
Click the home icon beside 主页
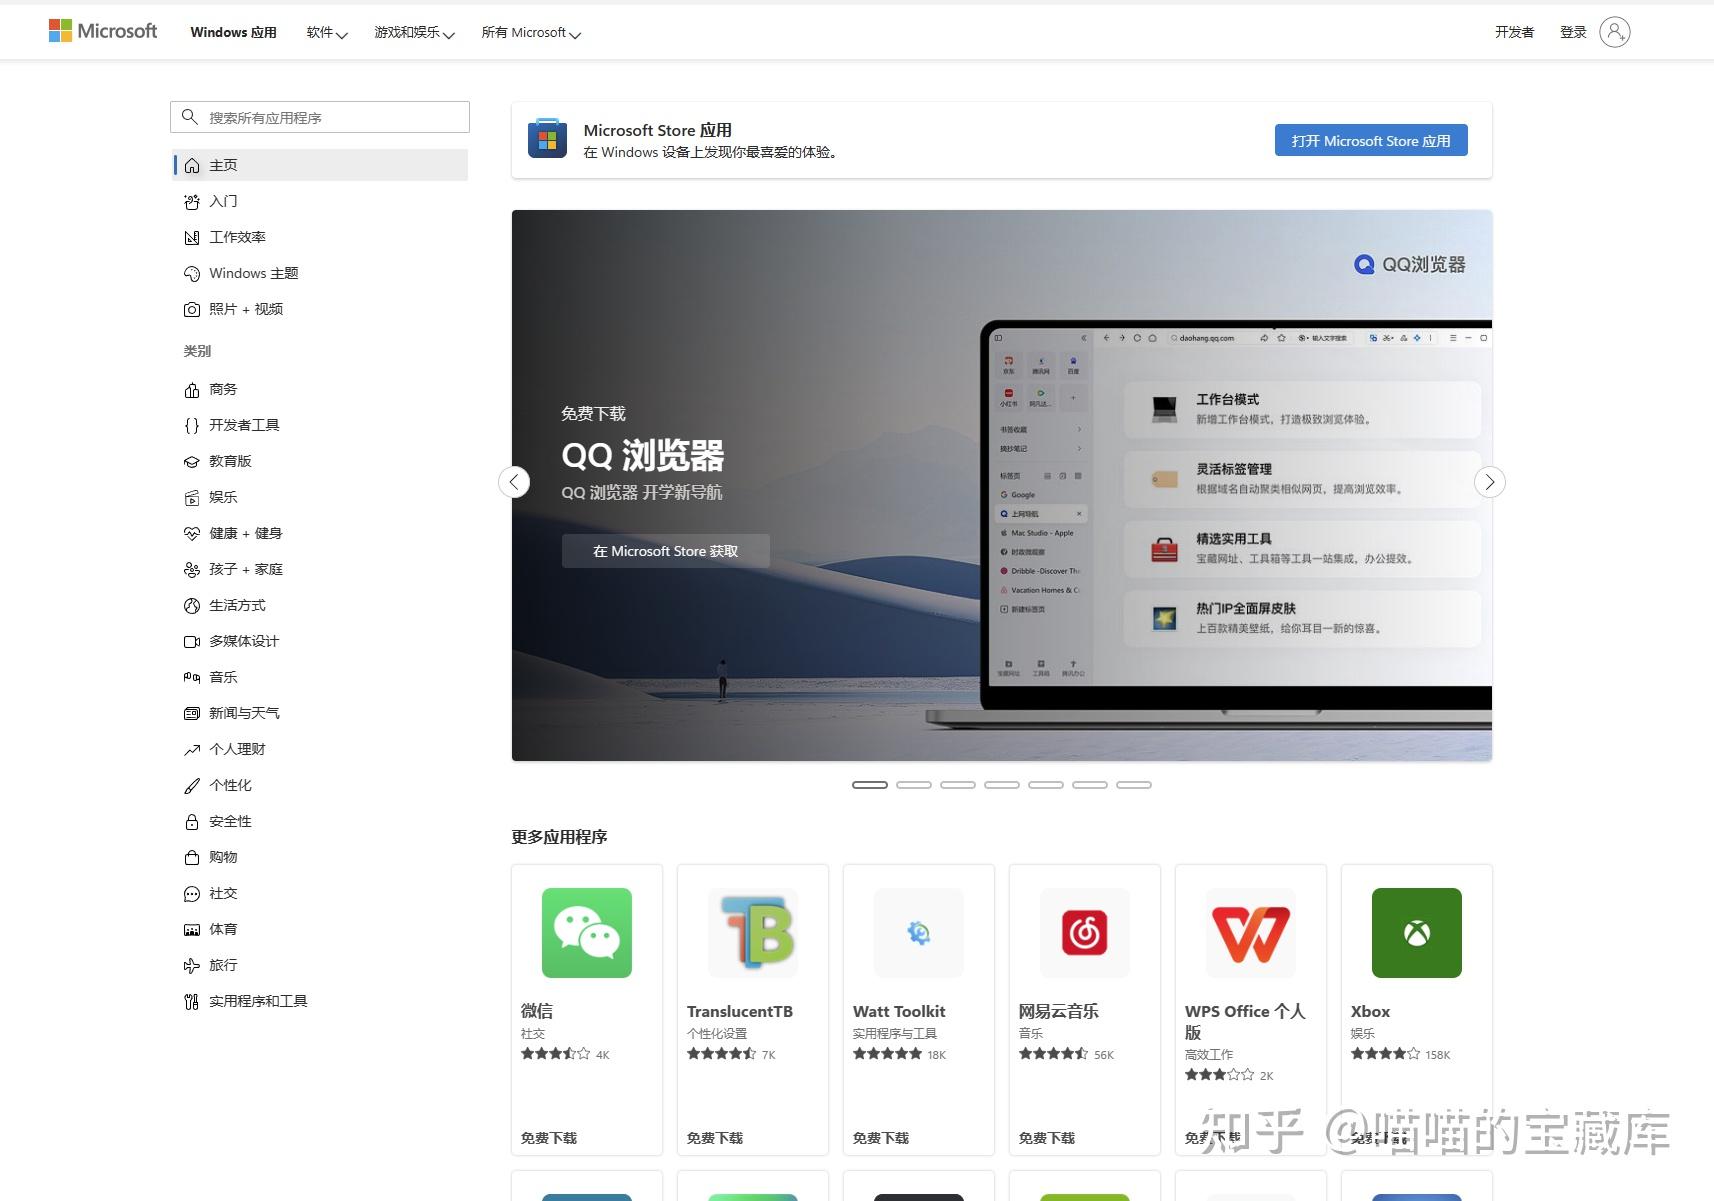pos(192,165)
